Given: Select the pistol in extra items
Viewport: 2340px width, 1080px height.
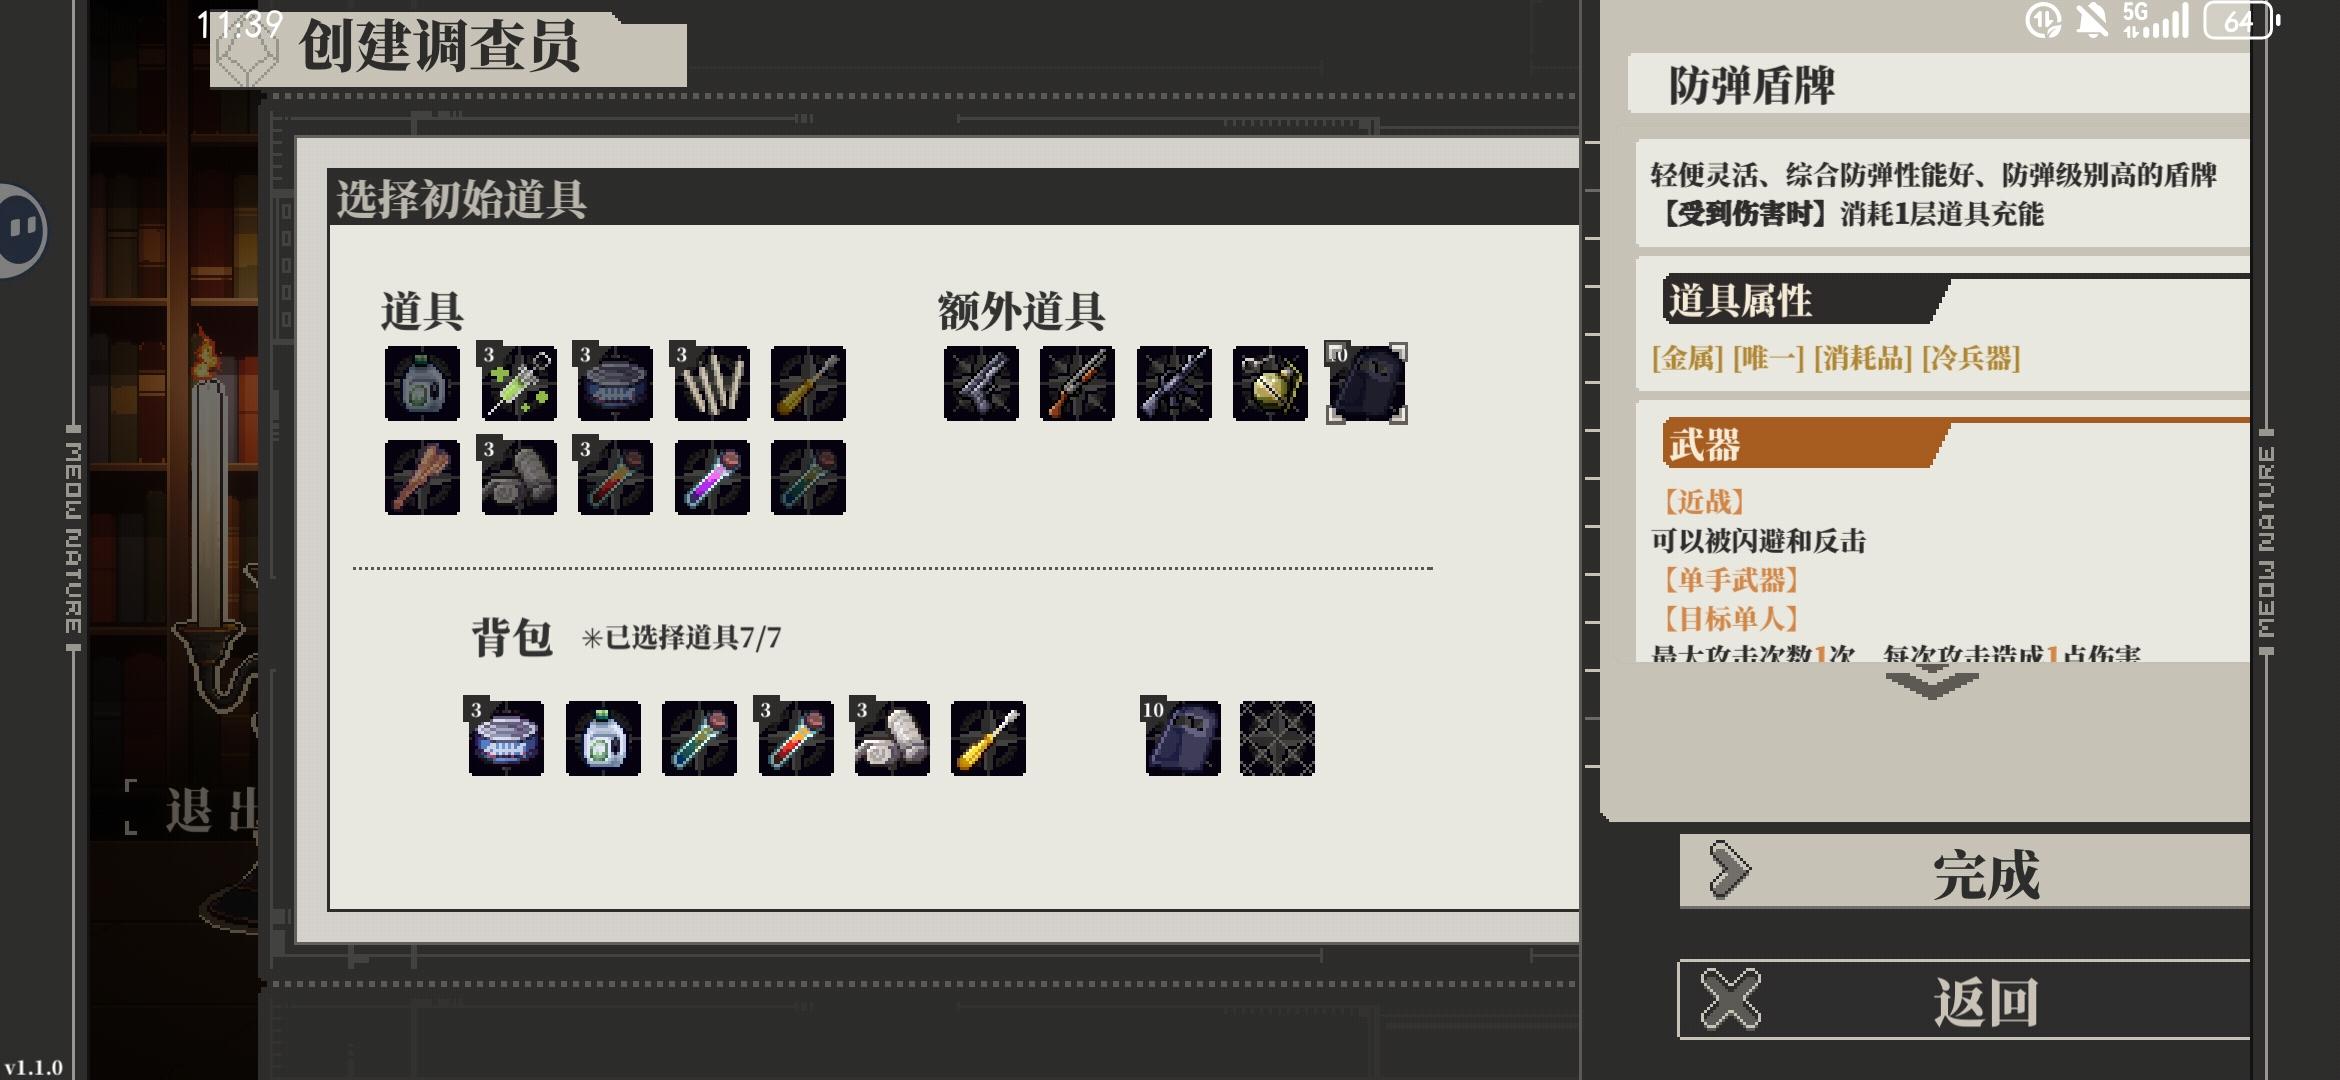Looking at the screenshot, I should (x=981, y=383).
